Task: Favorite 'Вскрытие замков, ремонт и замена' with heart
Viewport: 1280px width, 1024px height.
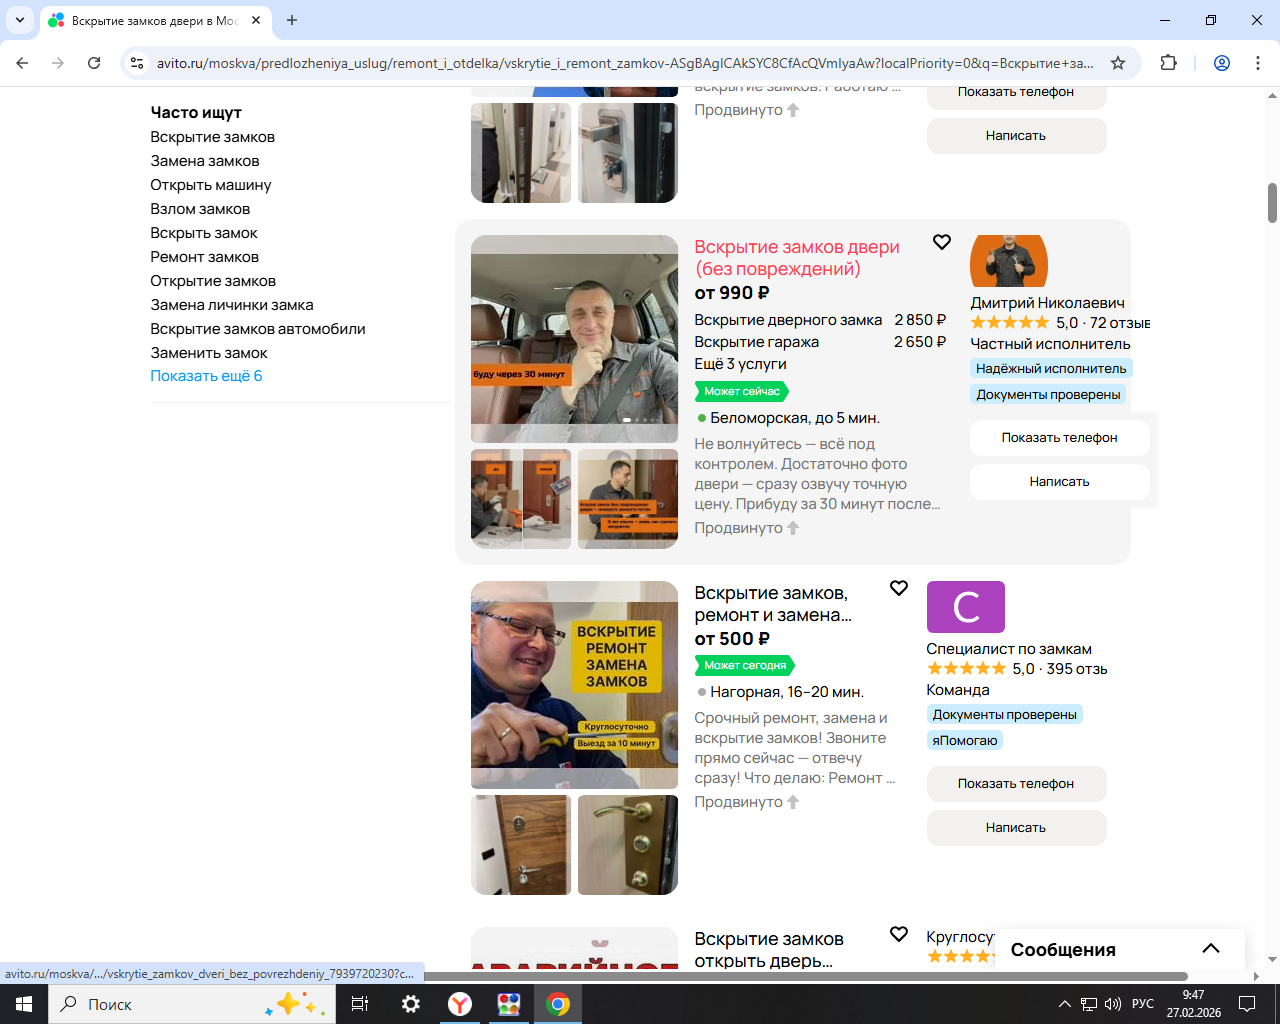Action: 899,588
